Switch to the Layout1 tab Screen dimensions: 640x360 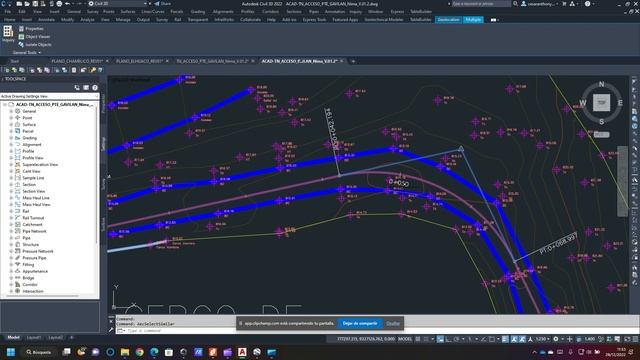click(34, 338)
